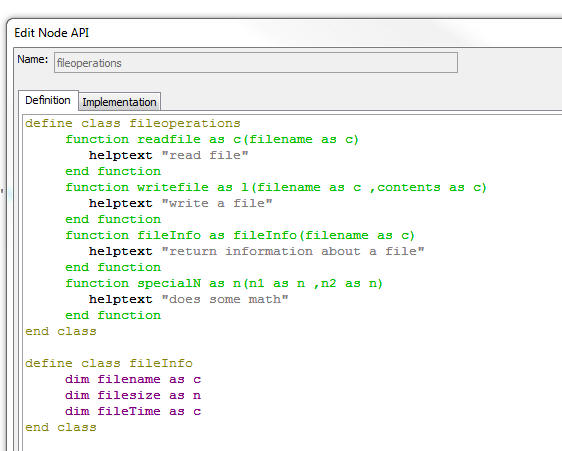
Task: Select the Definition tab
Action: tap(48, 100)
